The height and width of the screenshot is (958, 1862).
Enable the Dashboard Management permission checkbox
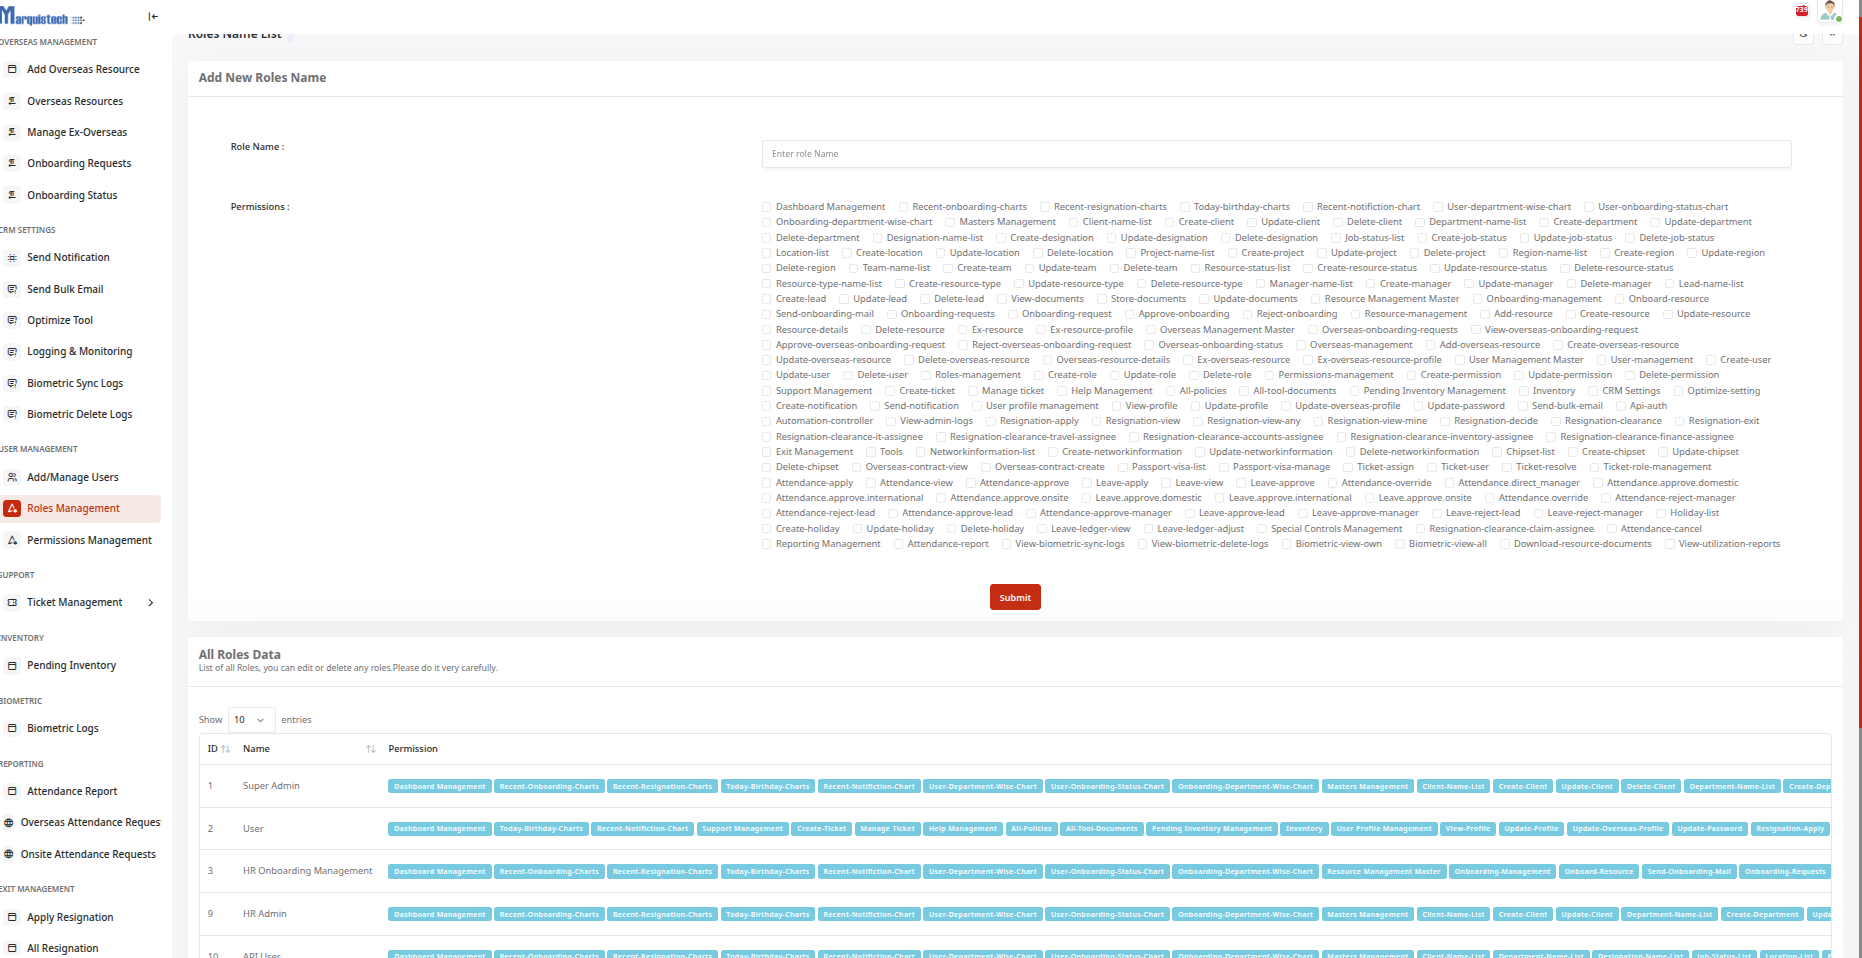[767, 208]
